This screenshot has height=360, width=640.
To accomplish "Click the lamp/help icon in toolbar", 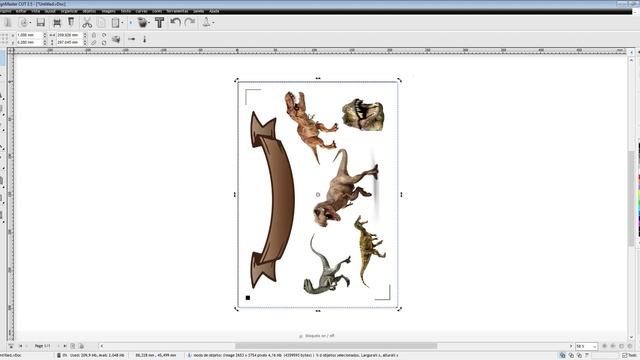I will tap(207, 22).
